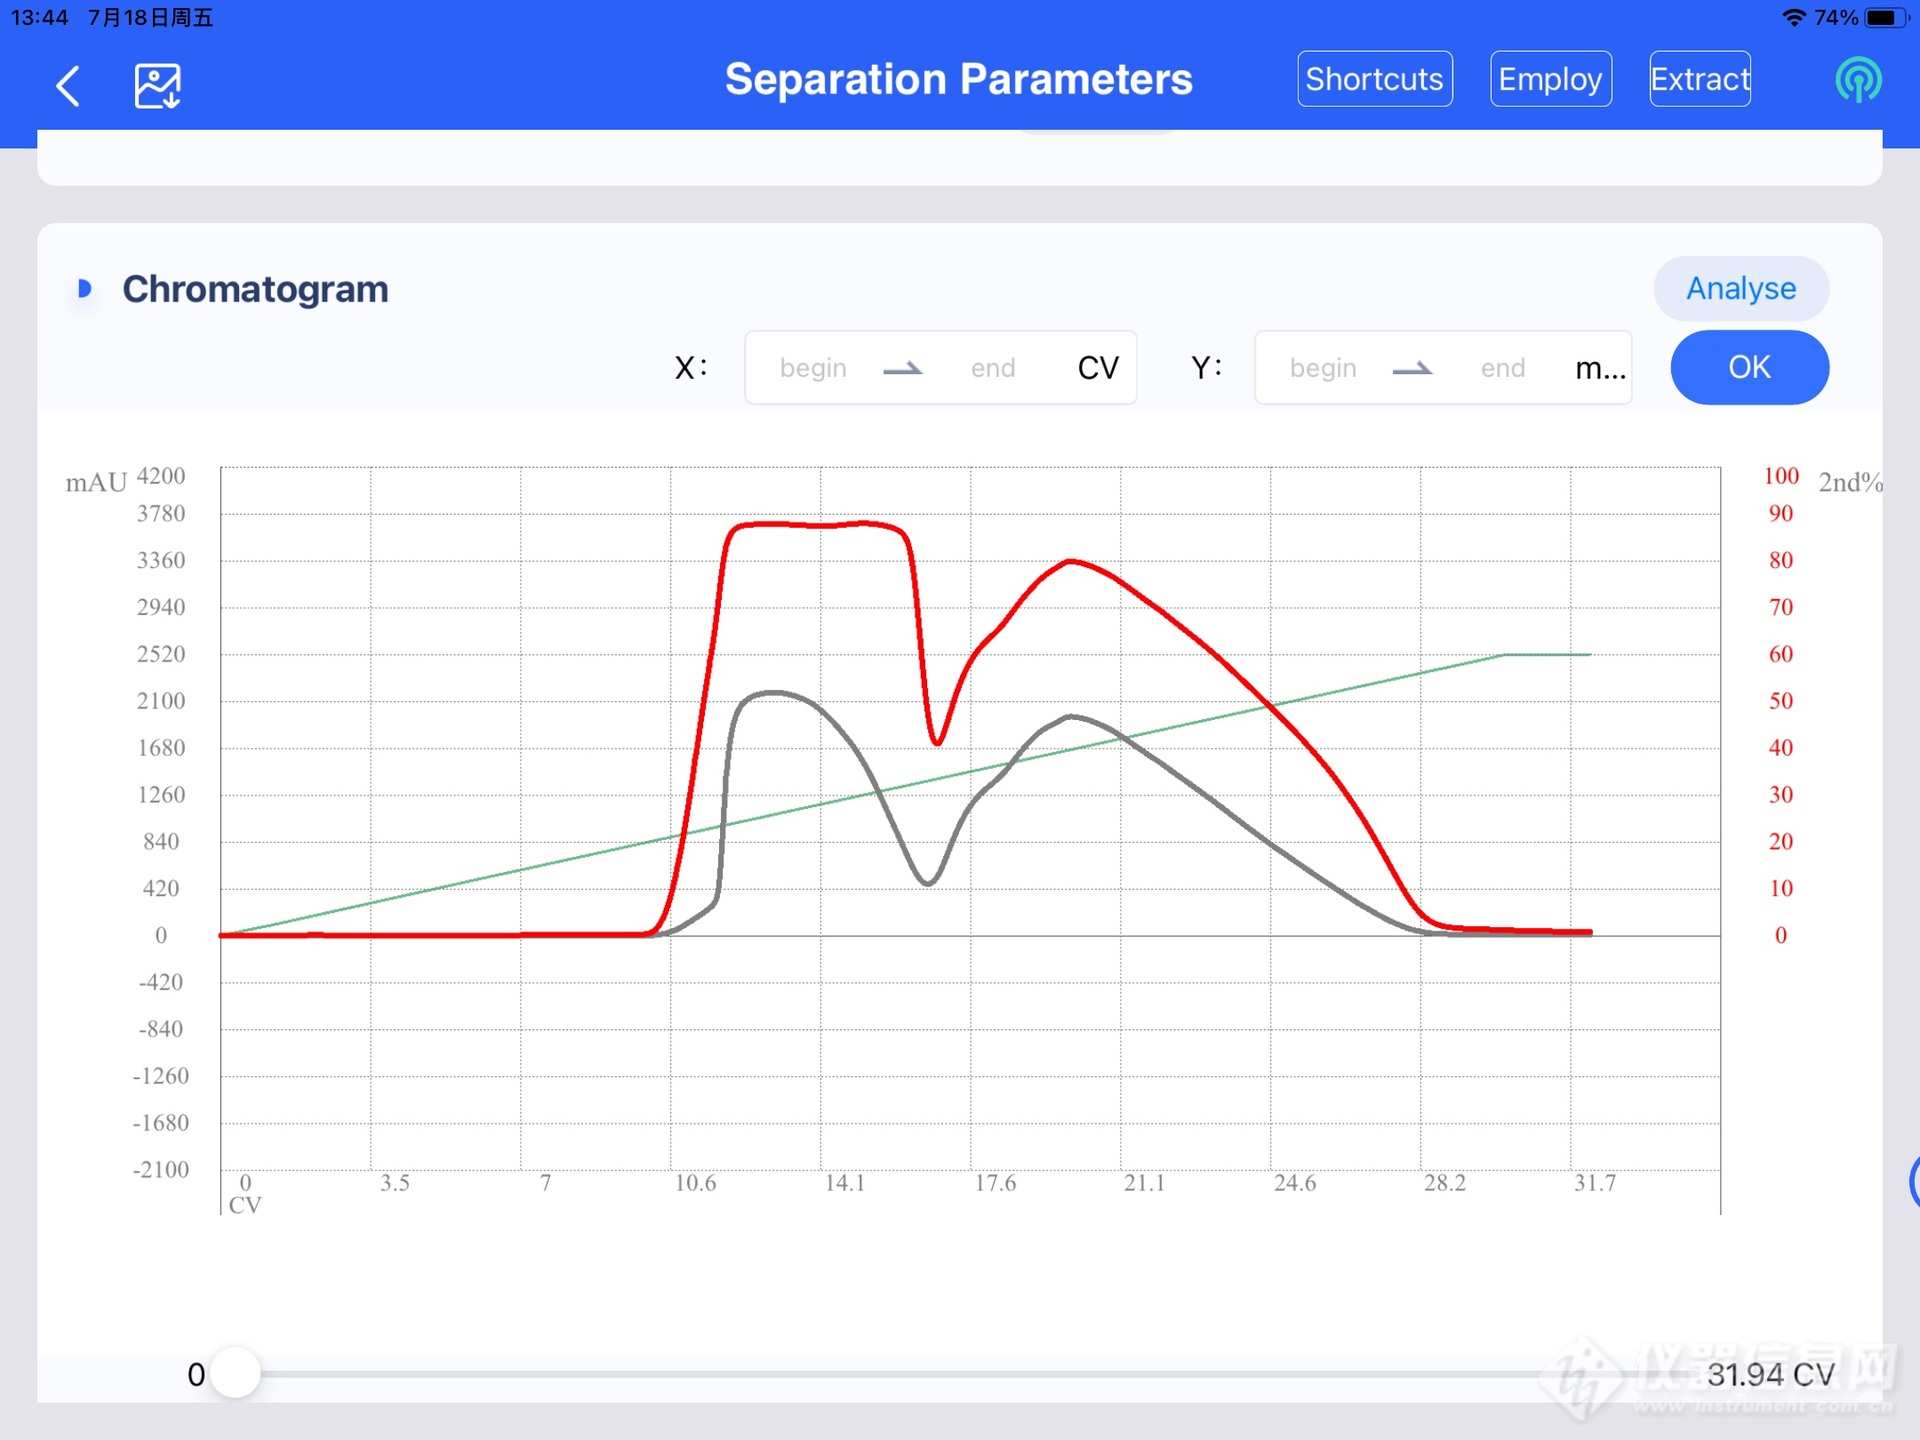1920x1440 pixels.
Task: Focus the X axis begin field
Action: coord(813,368)
